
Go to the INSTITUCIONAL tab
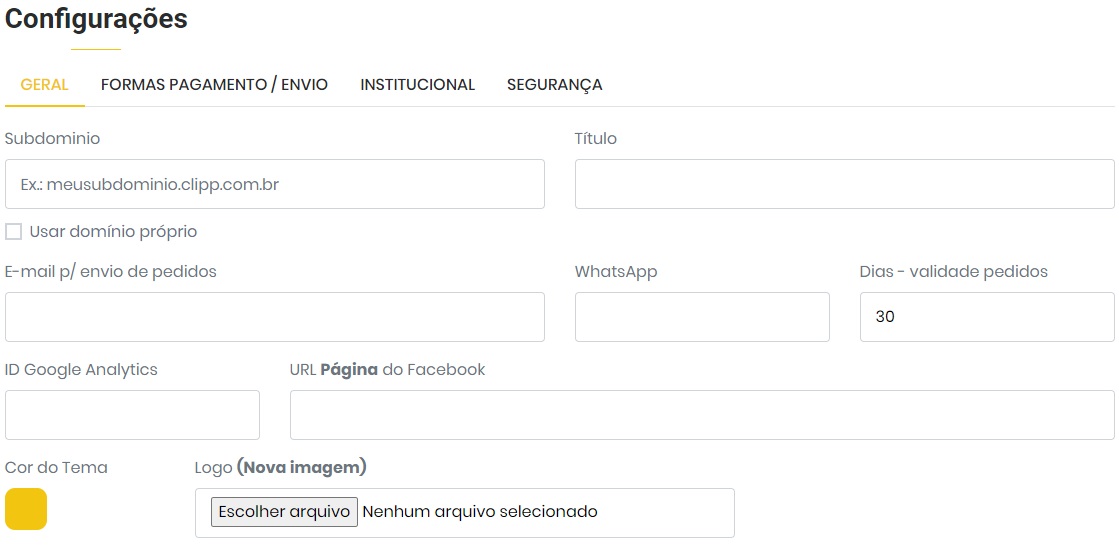coord(417,85)
